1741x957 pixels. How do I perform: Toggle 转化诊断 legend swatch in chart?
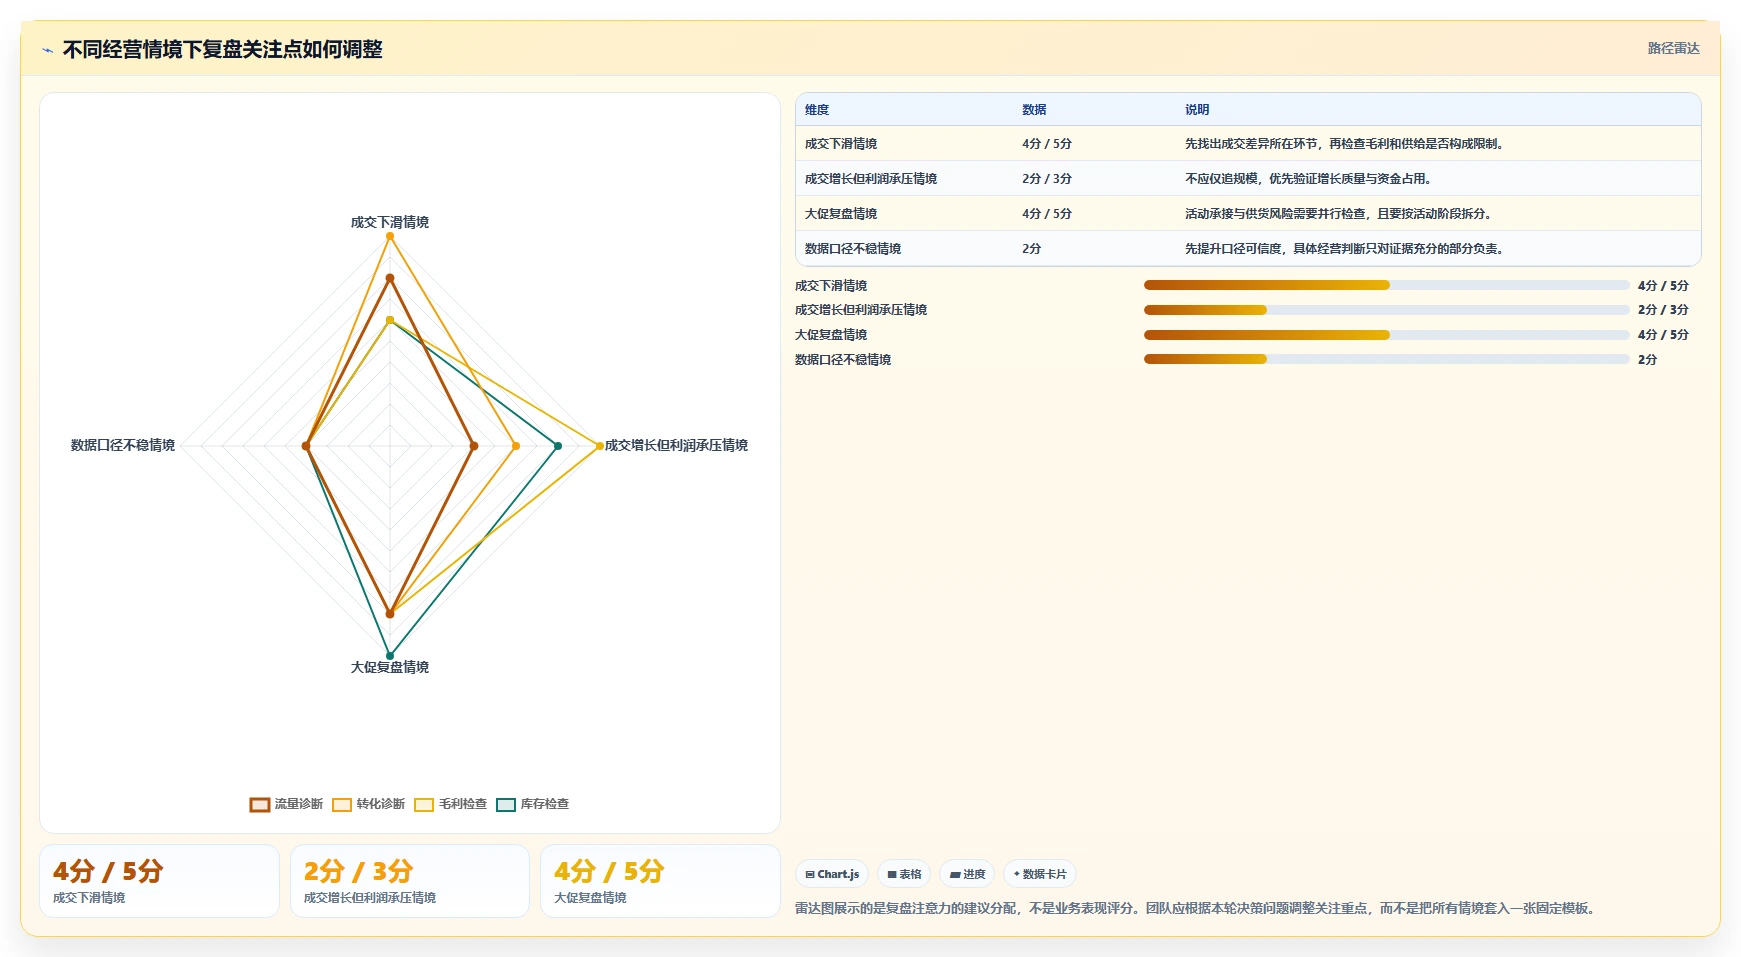tap(342, 805)
